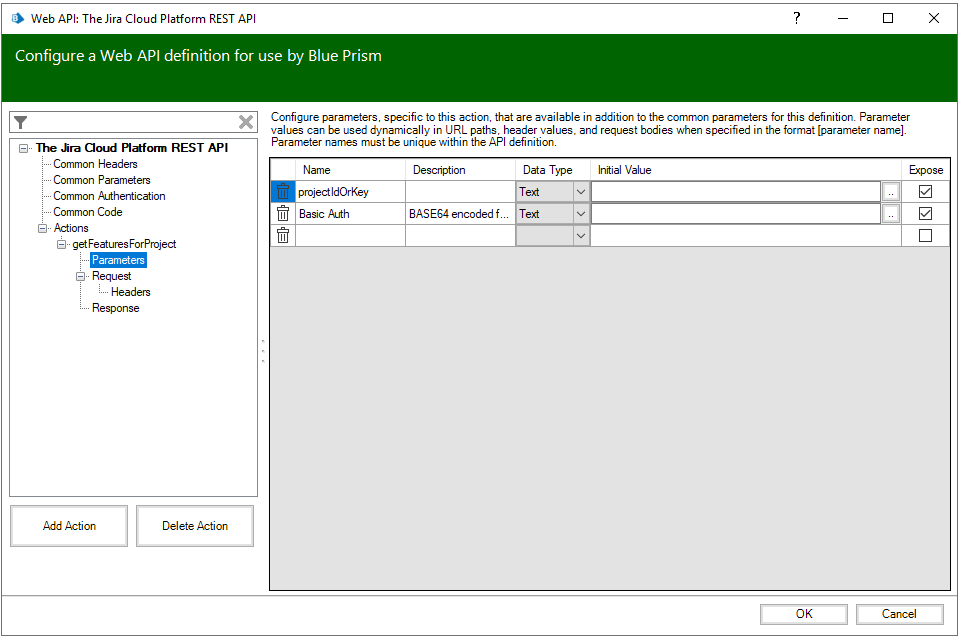
Task: Click Initial Value field for projectIdOrKey
Action: point(735,192)
